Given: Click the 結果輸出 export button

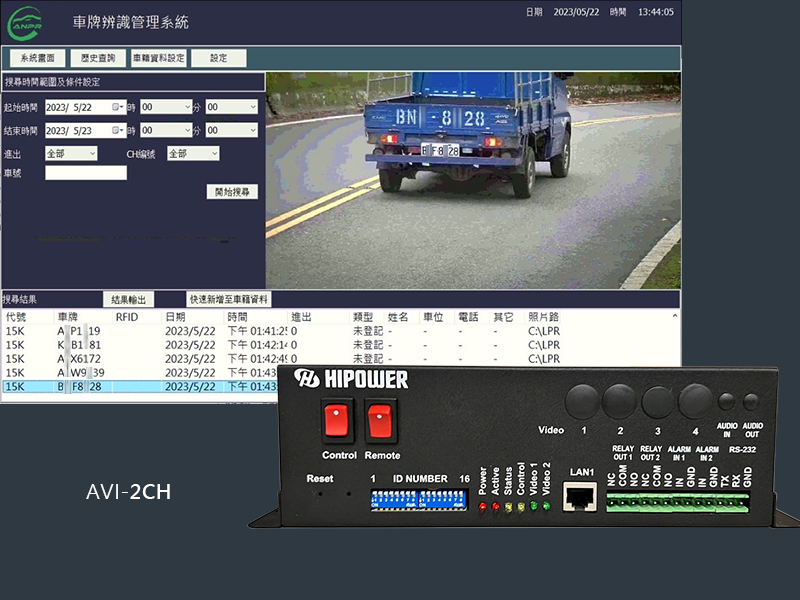Looking at the screenshot, I should tap(128, 299).
